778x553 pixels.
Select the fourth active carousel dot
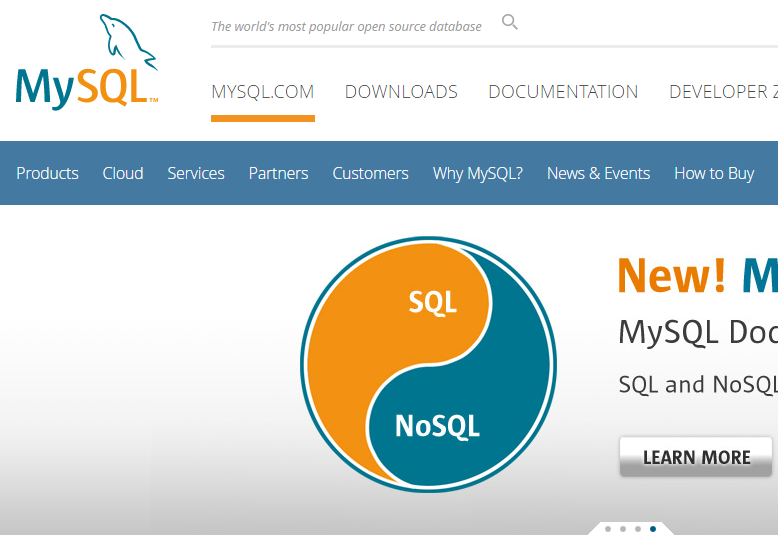point(653,529)
